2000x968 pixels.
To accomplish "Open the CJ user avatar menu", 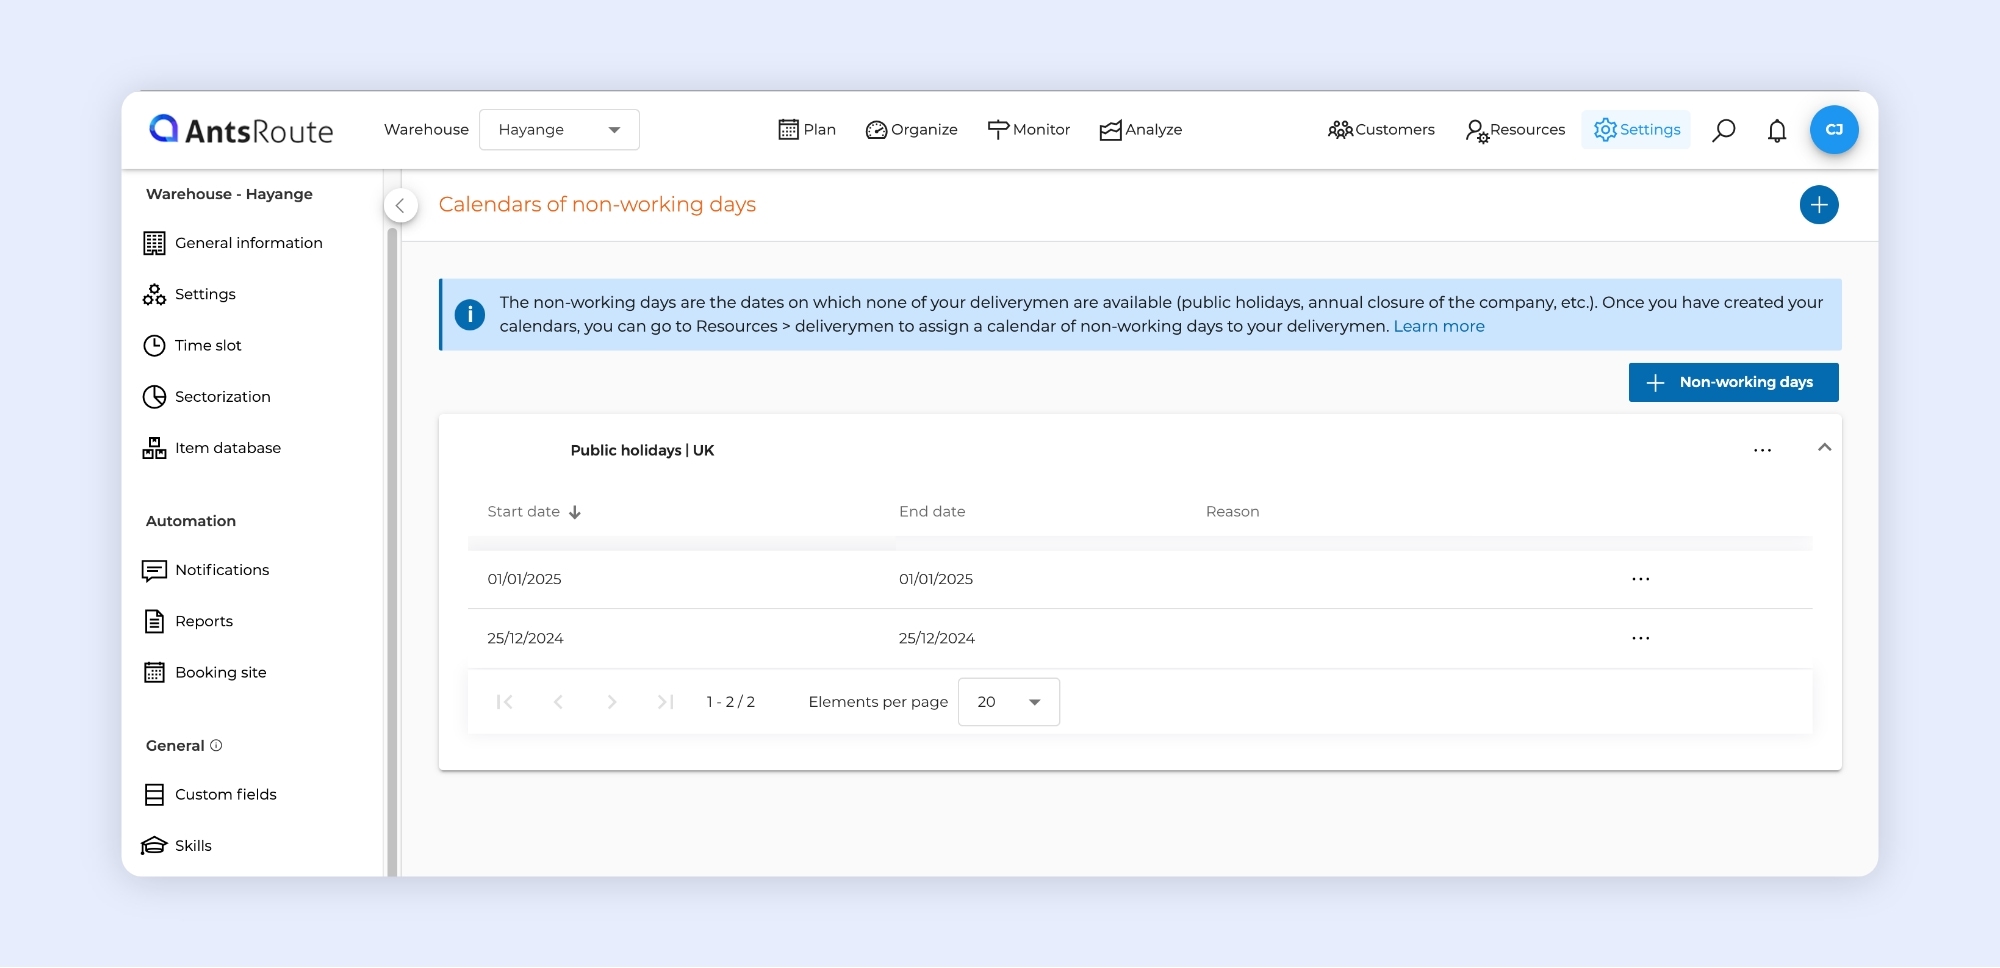I will pyautogui.click(x=1833, y=130).
